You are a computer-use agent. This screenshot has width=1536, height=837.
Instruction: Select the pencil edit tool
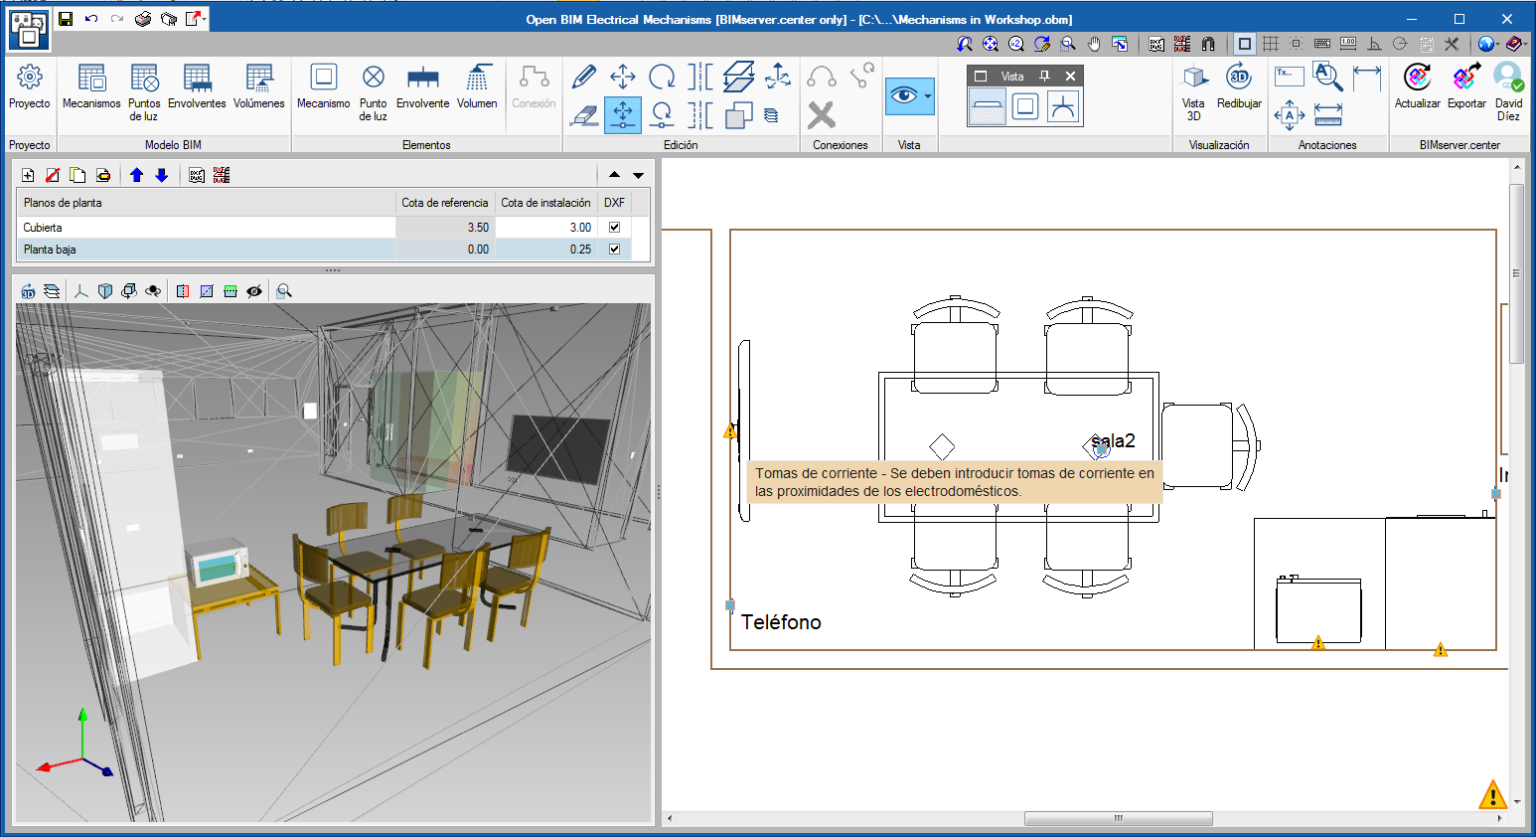pyautogui.click(x=585, y=76)
